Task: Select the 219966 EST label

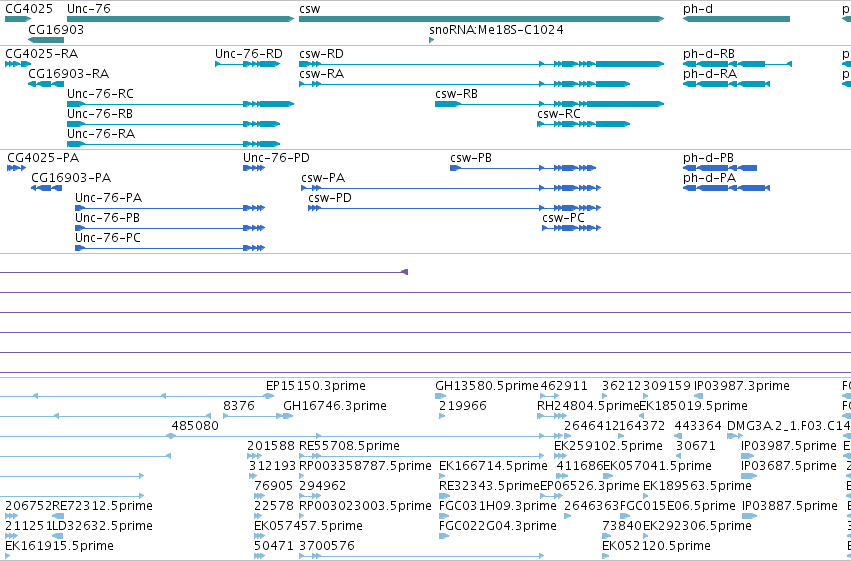Action: point(463,406)
